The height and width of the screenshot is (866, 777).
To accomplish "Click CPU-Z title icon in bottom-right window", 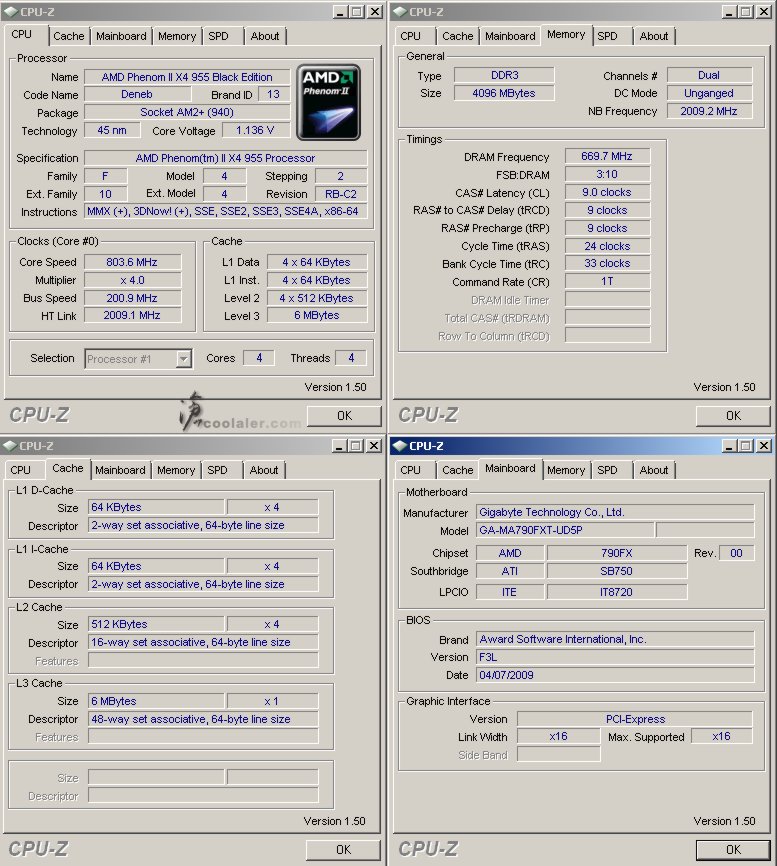I will (400, 446).
